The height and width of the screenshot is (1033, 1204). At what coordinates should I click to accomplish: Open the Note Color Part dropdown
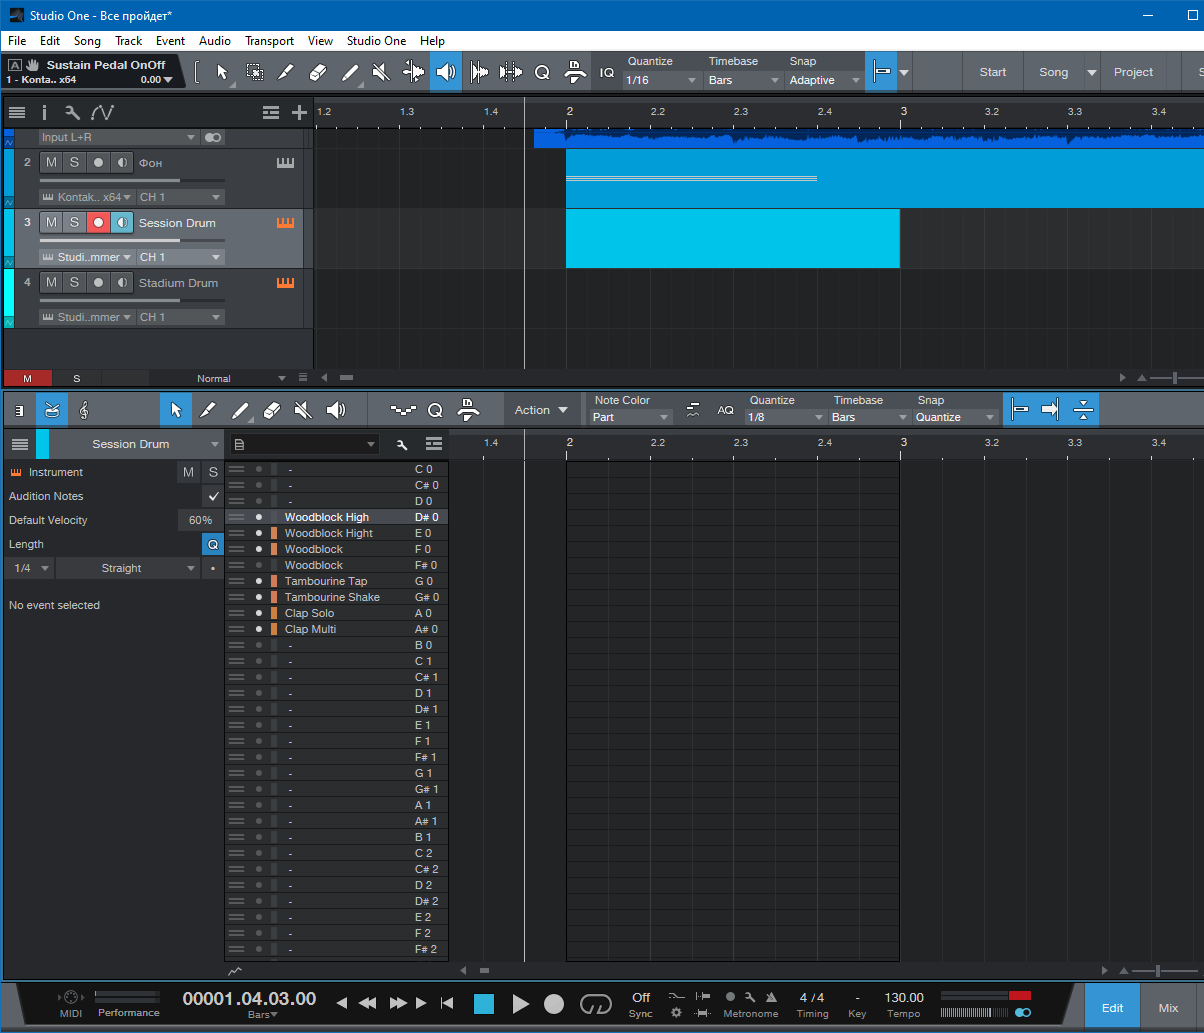(x=631, y=417)
